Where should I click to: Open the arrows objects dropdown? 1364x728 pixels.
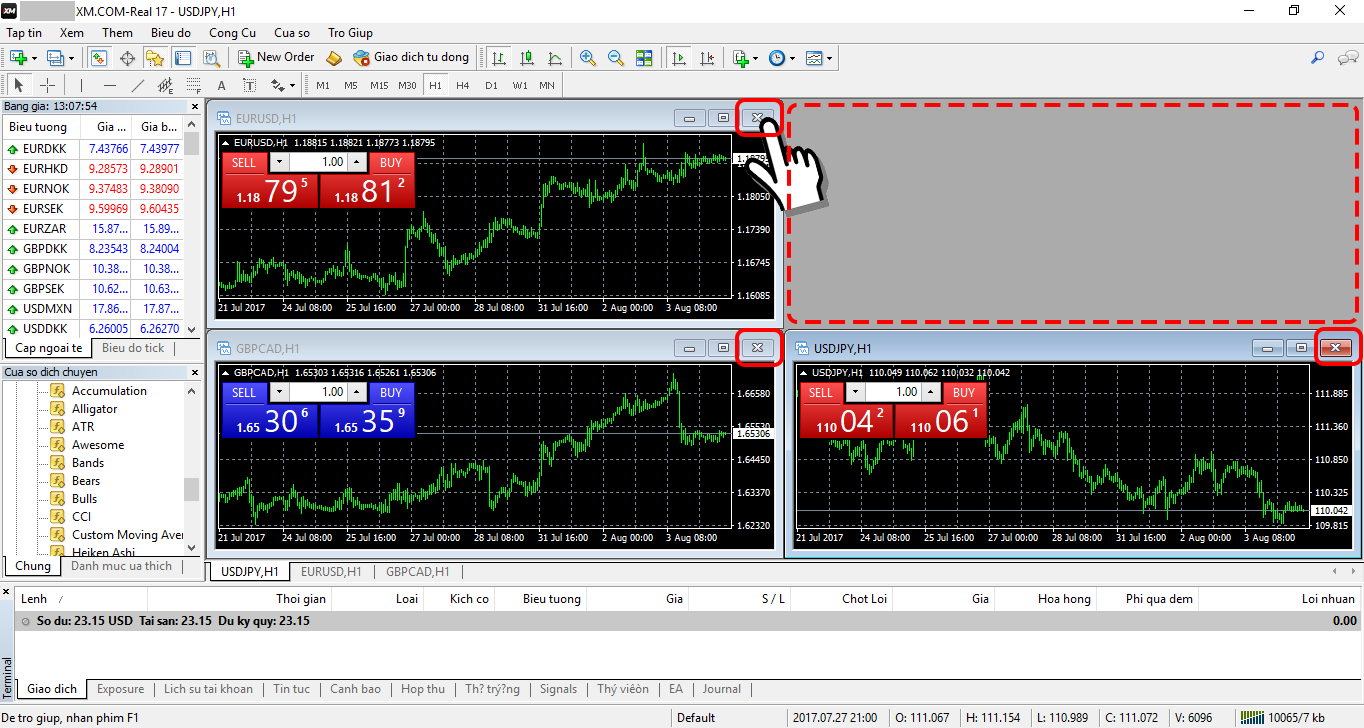point(281,85)
